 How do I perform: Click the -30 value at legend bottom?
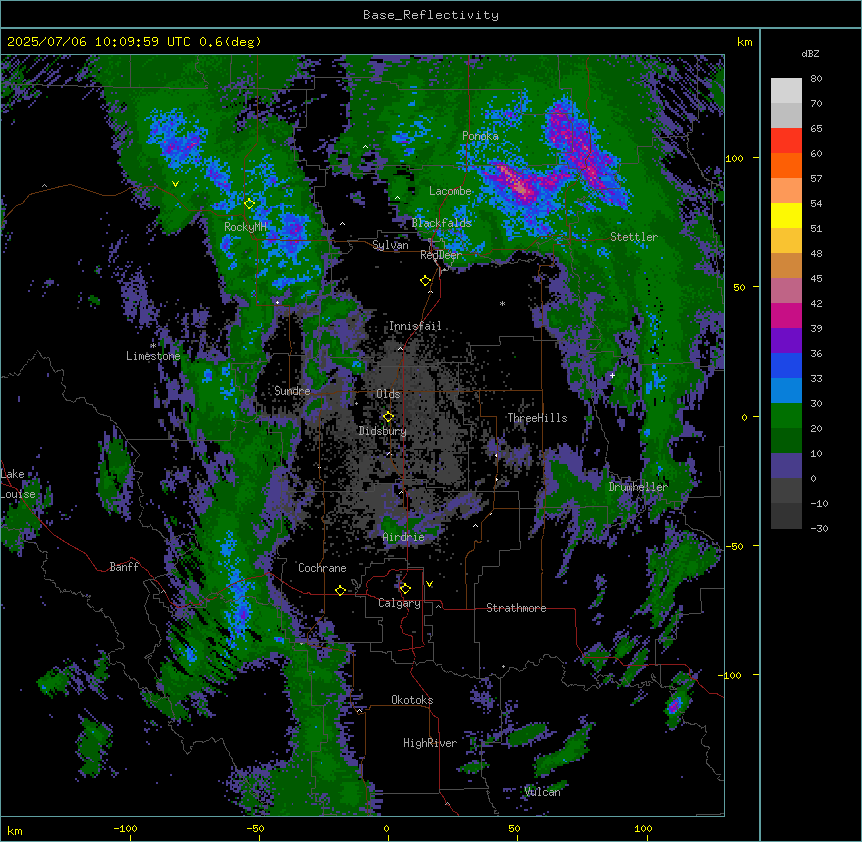pyautogui.click(x=819, y=528)
